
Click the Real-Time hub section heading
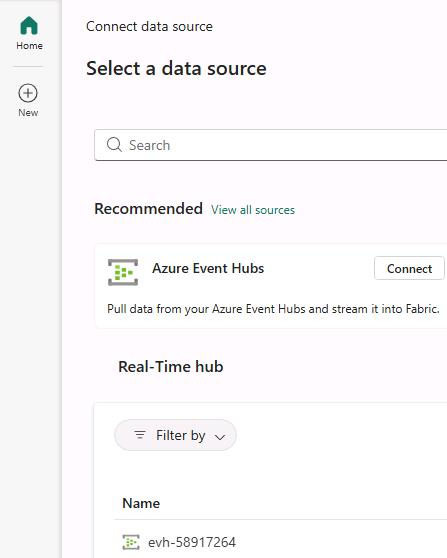point(171,367)
